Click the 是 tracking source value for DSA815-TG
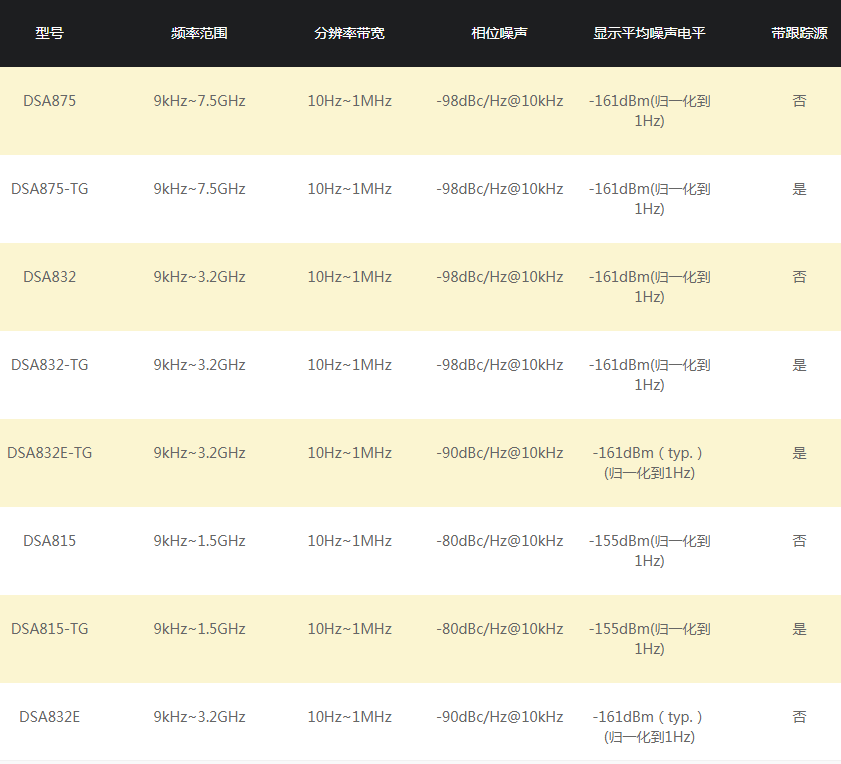Viewport: 841px width, 764px height. pyautogui.click(x=799, y=629)
